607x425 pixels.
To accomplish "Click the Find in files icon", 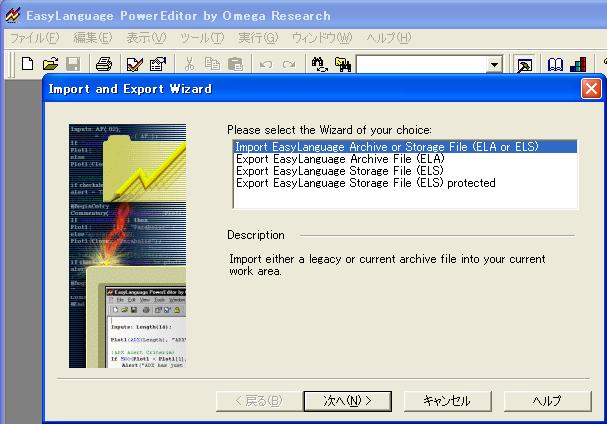I will [343, 64].
